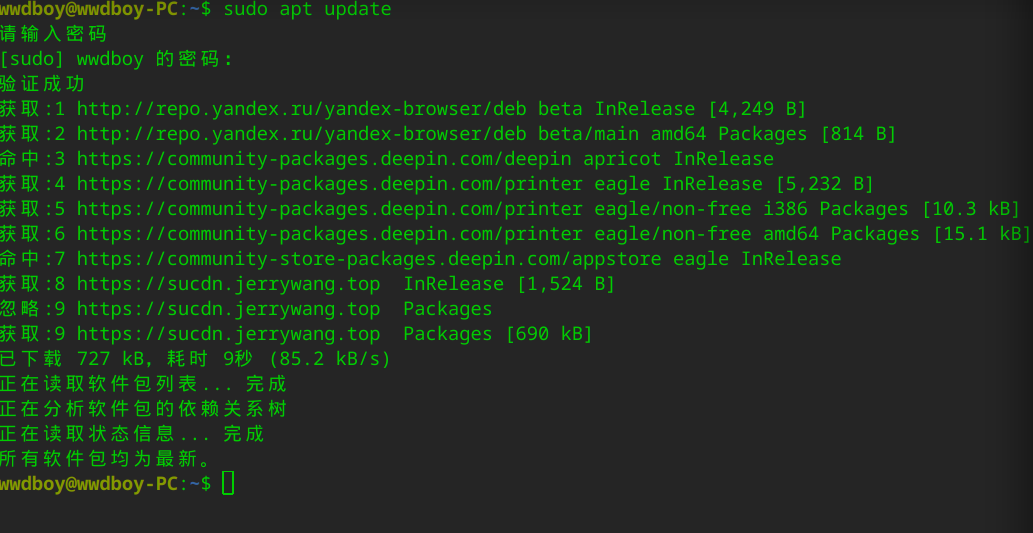Click the terminal cursor block at the prompt

pos(228,484)
